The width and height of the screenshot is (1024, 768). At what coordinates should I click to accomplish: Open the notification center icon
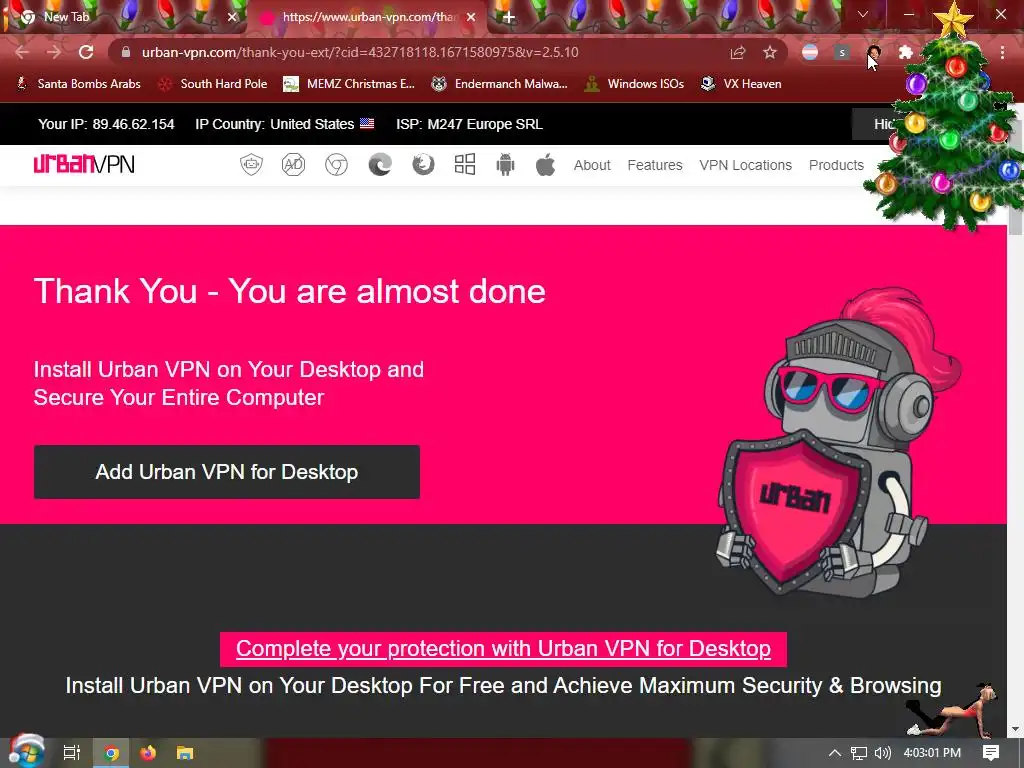pyautogui.click(x=991, y=753)
